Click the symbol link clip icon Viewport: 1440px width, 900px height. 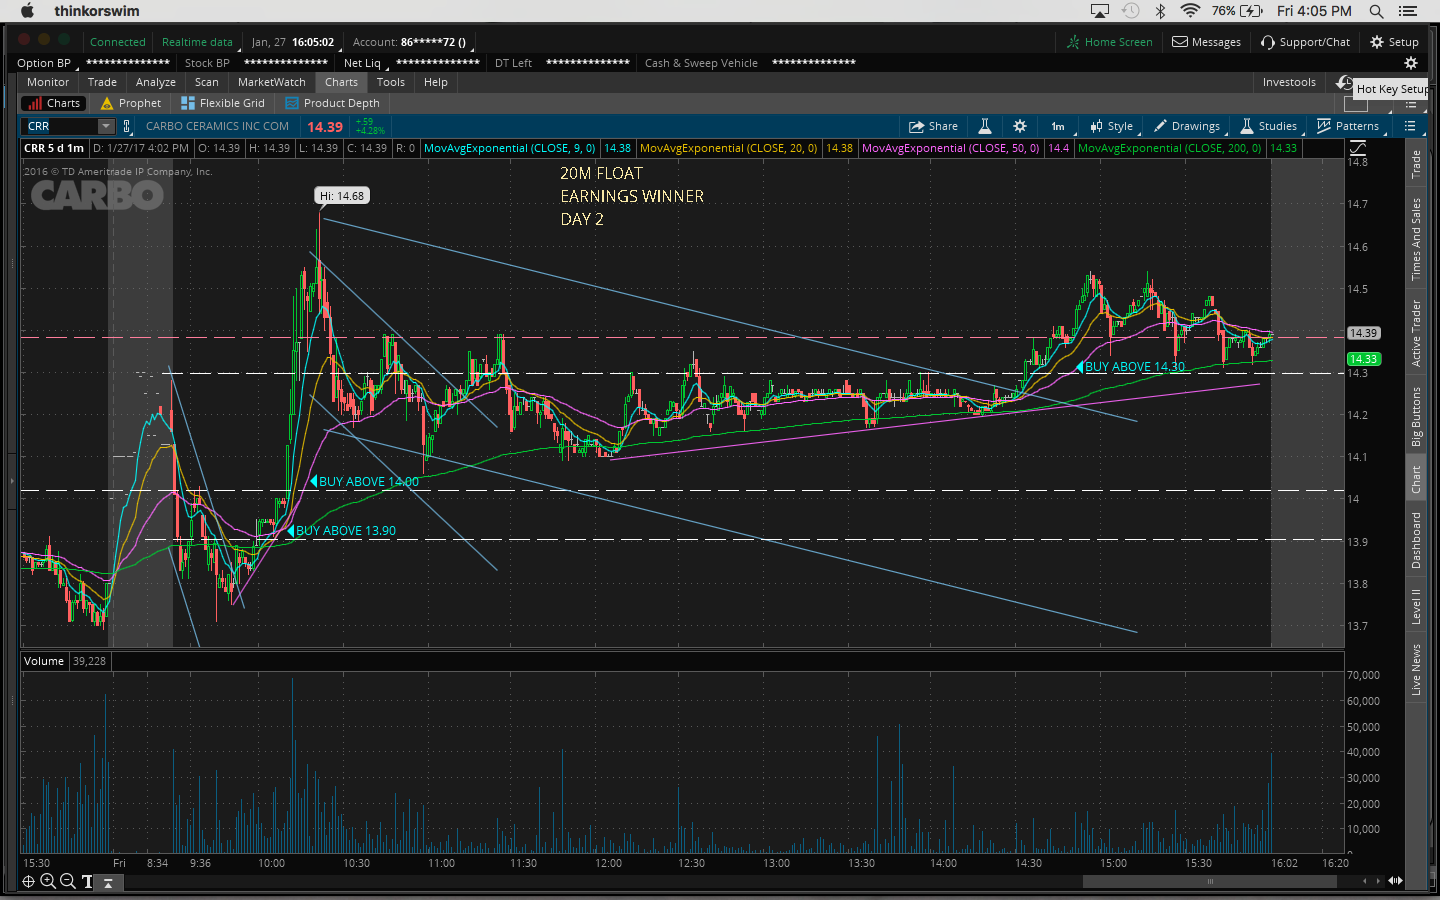tap(127, 126)
